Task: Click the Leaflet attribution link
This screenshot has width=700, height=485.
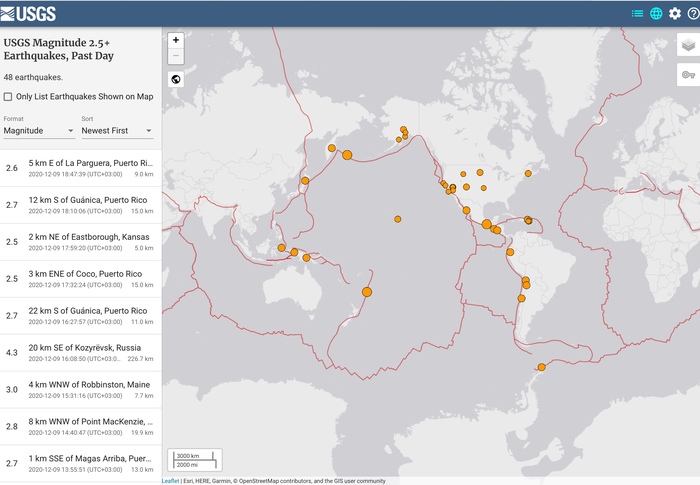Action: pos(171,481)
